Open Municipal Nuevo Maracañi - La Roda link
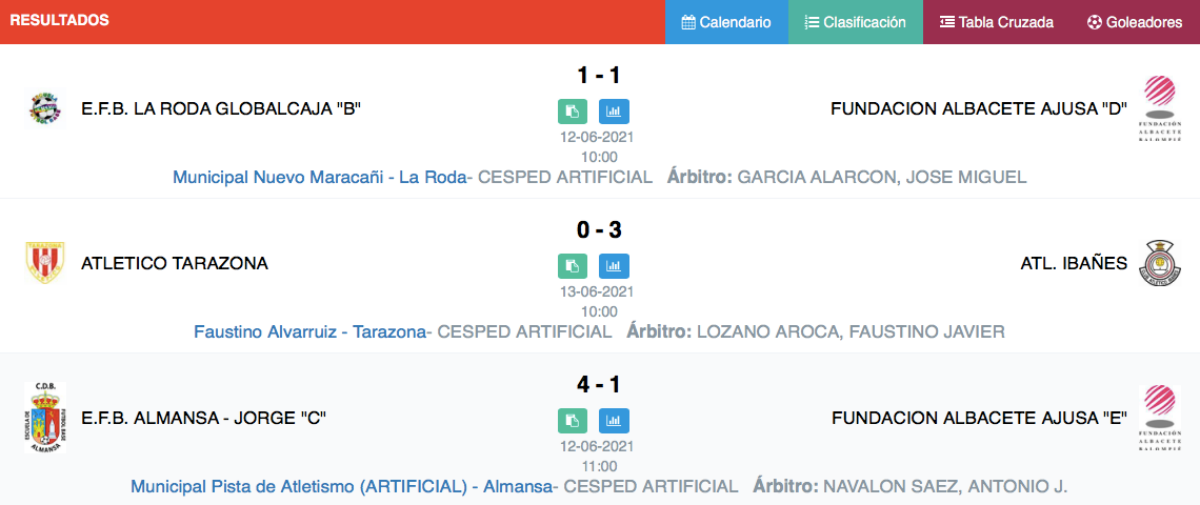This screenshot has width=1200, height=505. pos(320,177)
